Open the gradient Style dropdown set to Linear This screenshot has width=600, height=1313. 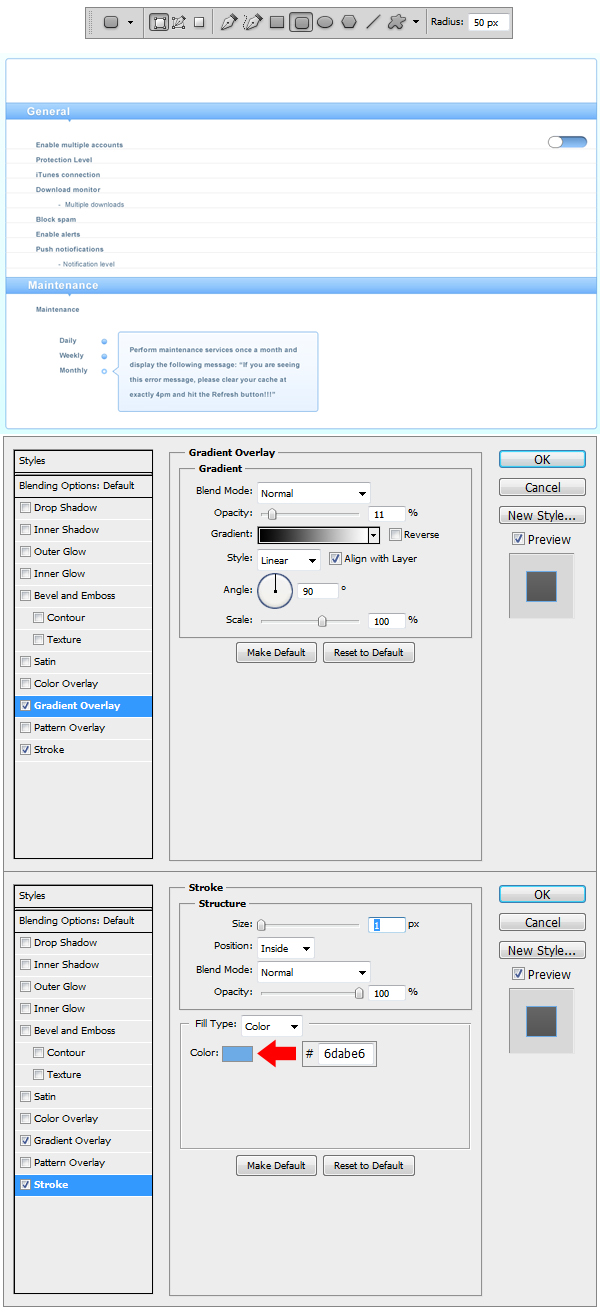click(x=289, y=560)
